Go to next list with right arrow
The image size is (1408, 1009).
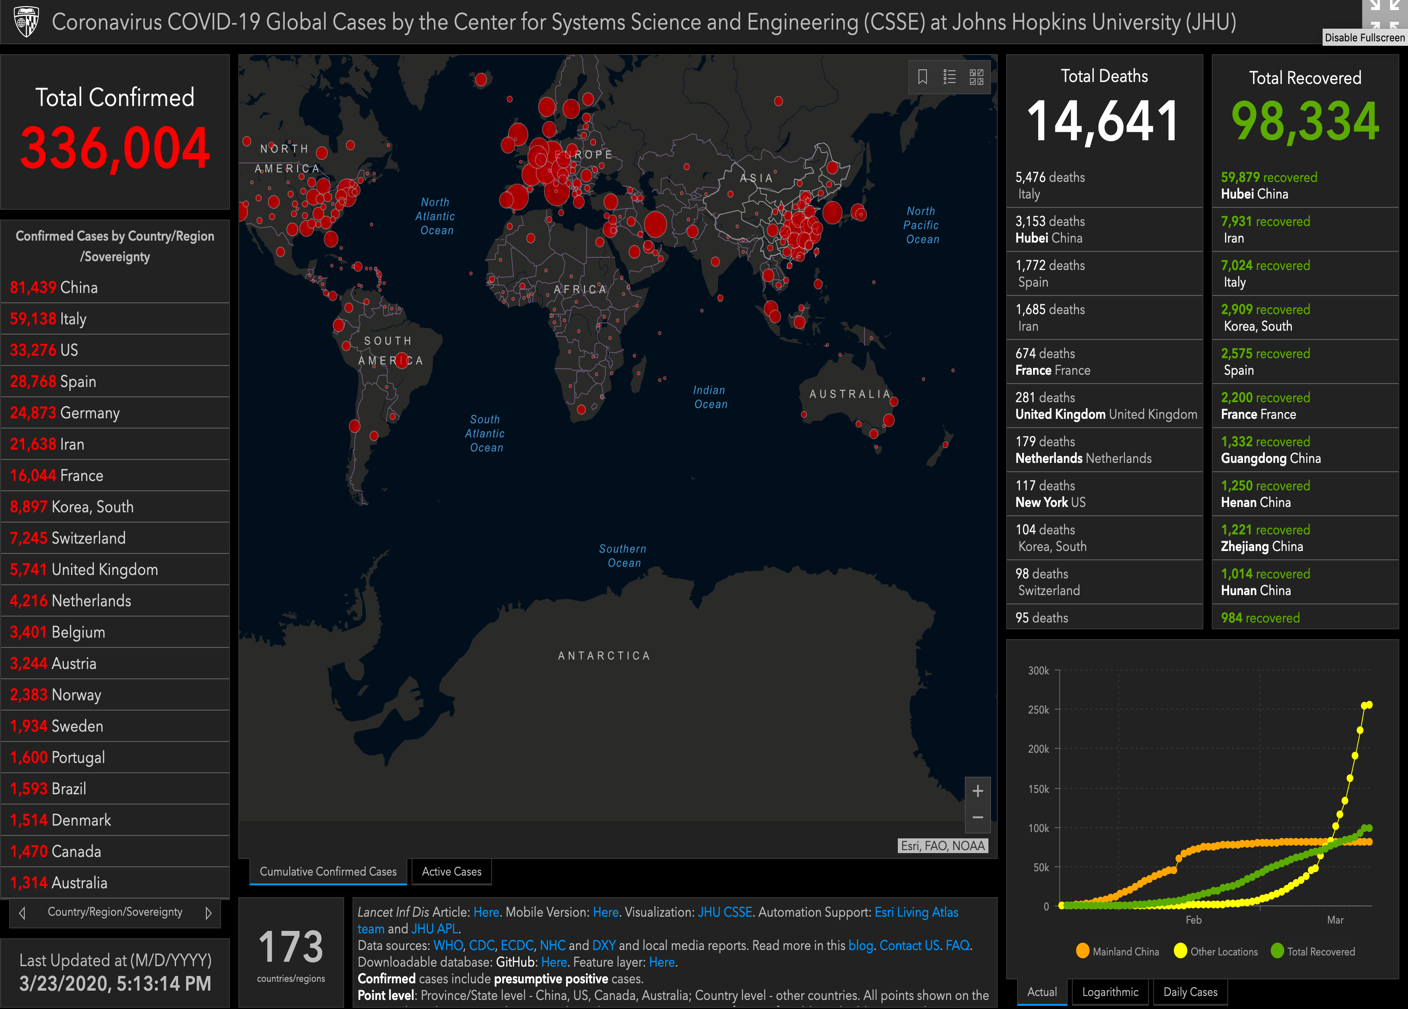coord(208,913)
